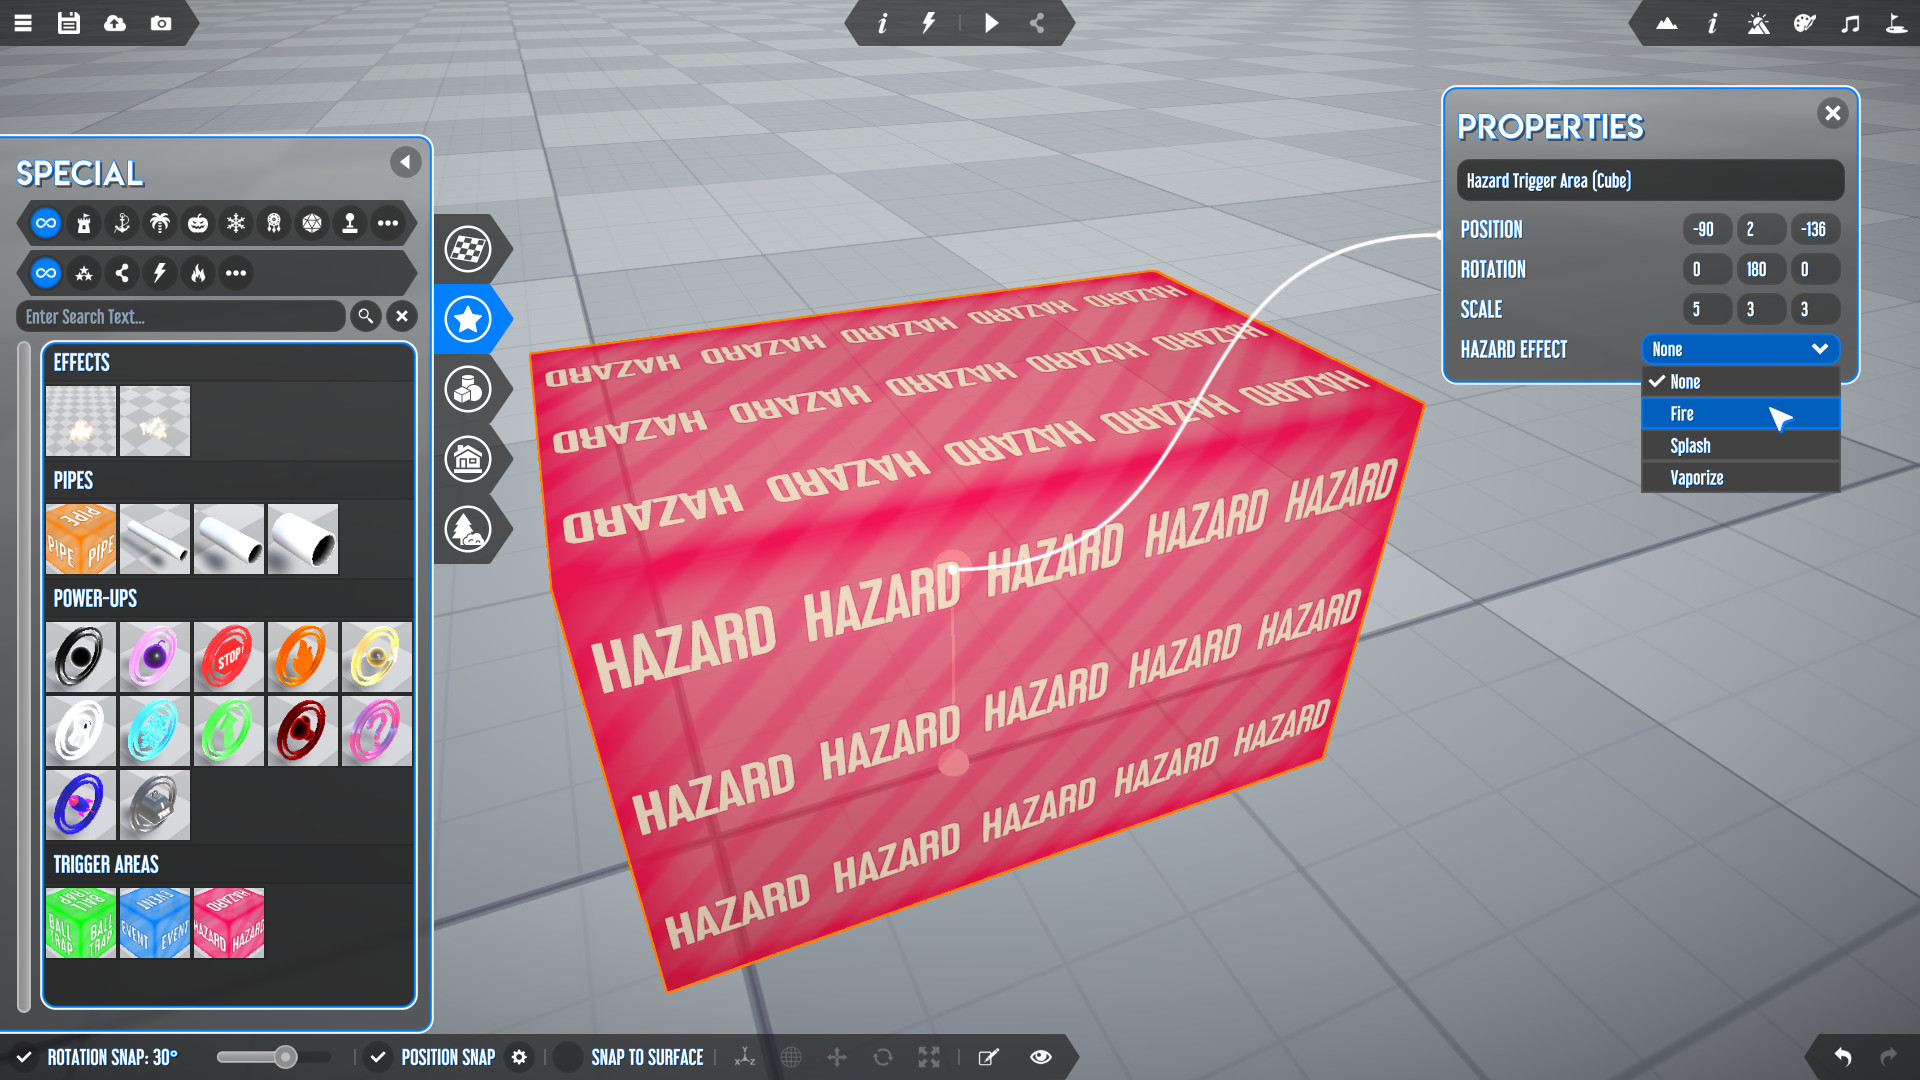Toggle the Rotation Snap checkbox
Viewport: 1920px width, 1080px height.
click(24, 1057)
